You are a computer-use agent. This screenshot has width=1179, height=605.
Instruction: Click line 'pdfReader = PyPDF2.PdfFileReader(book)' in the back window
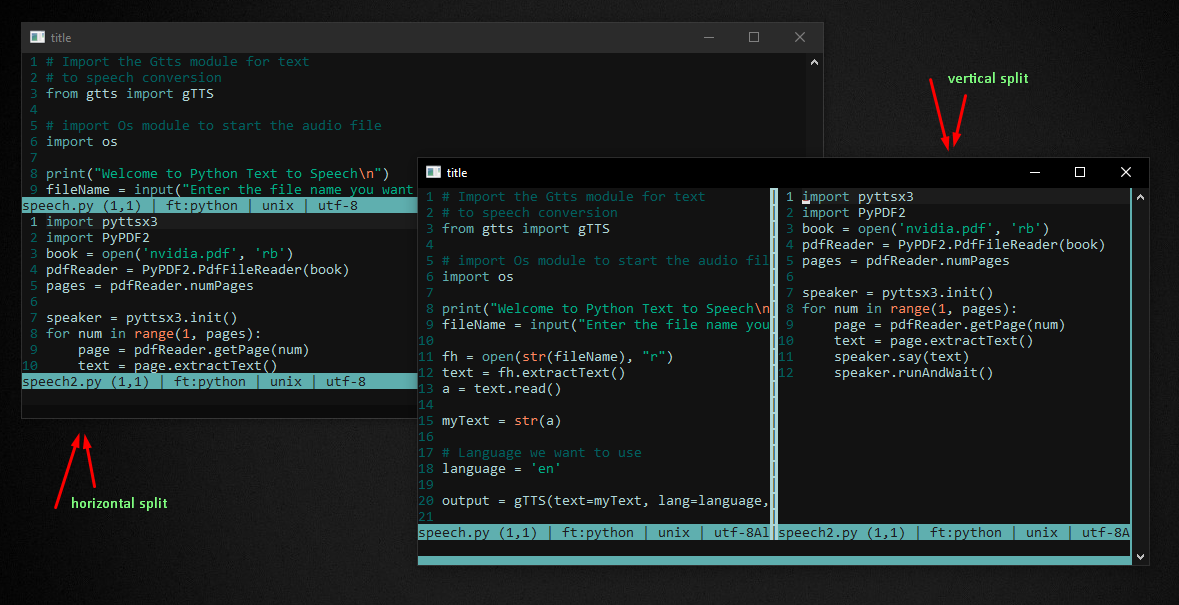point(198,270)
